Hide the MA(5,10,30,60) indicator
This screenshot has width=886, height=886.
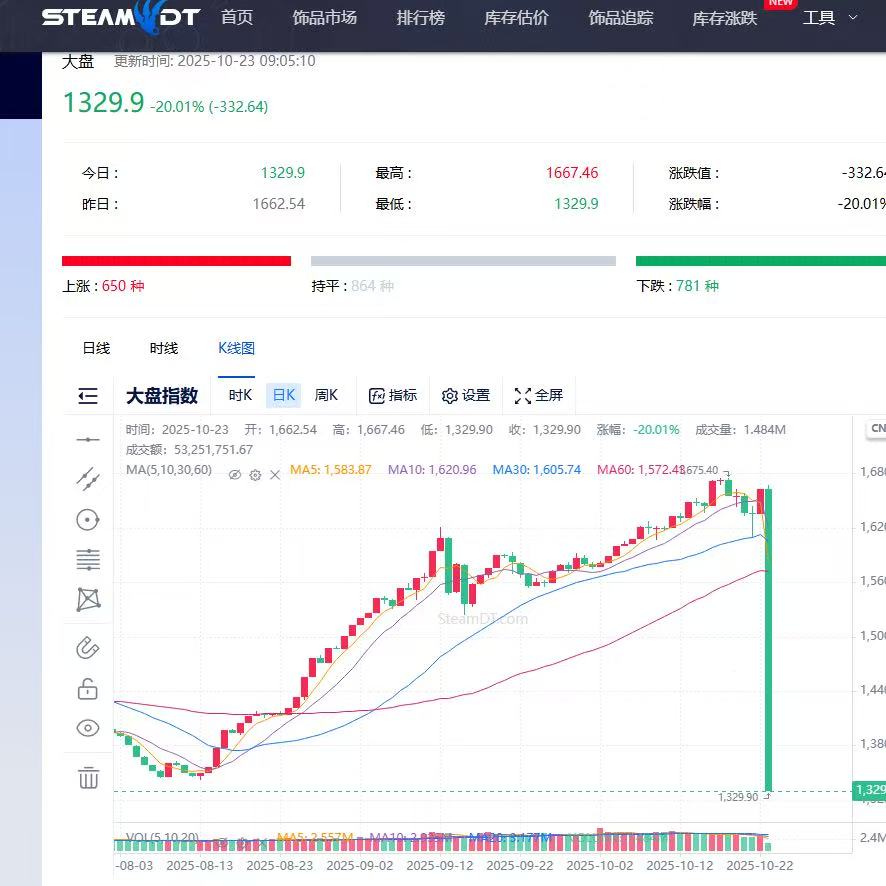[x=235, y=475]
